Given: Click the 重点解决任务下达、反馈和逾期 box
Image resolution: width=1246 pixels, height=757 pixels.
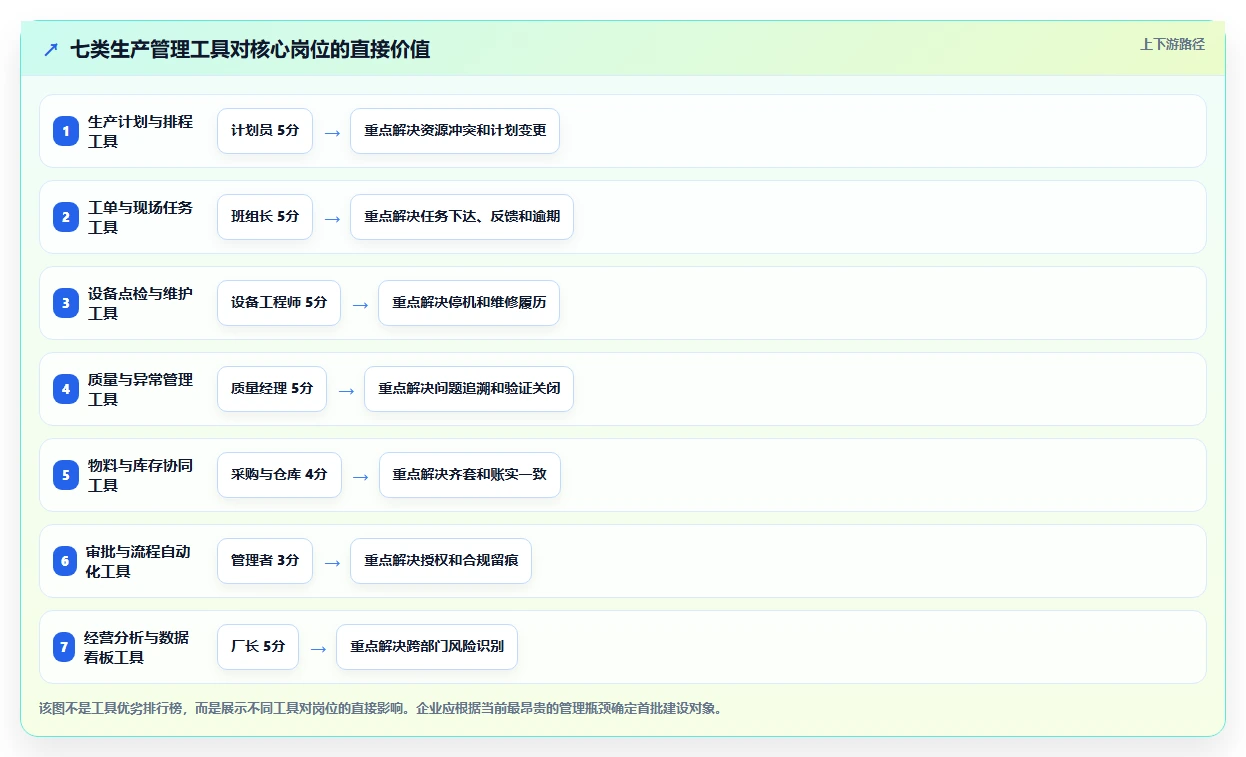Looking at the screenshot, I should pyautogui.click(x=462, y=217).
